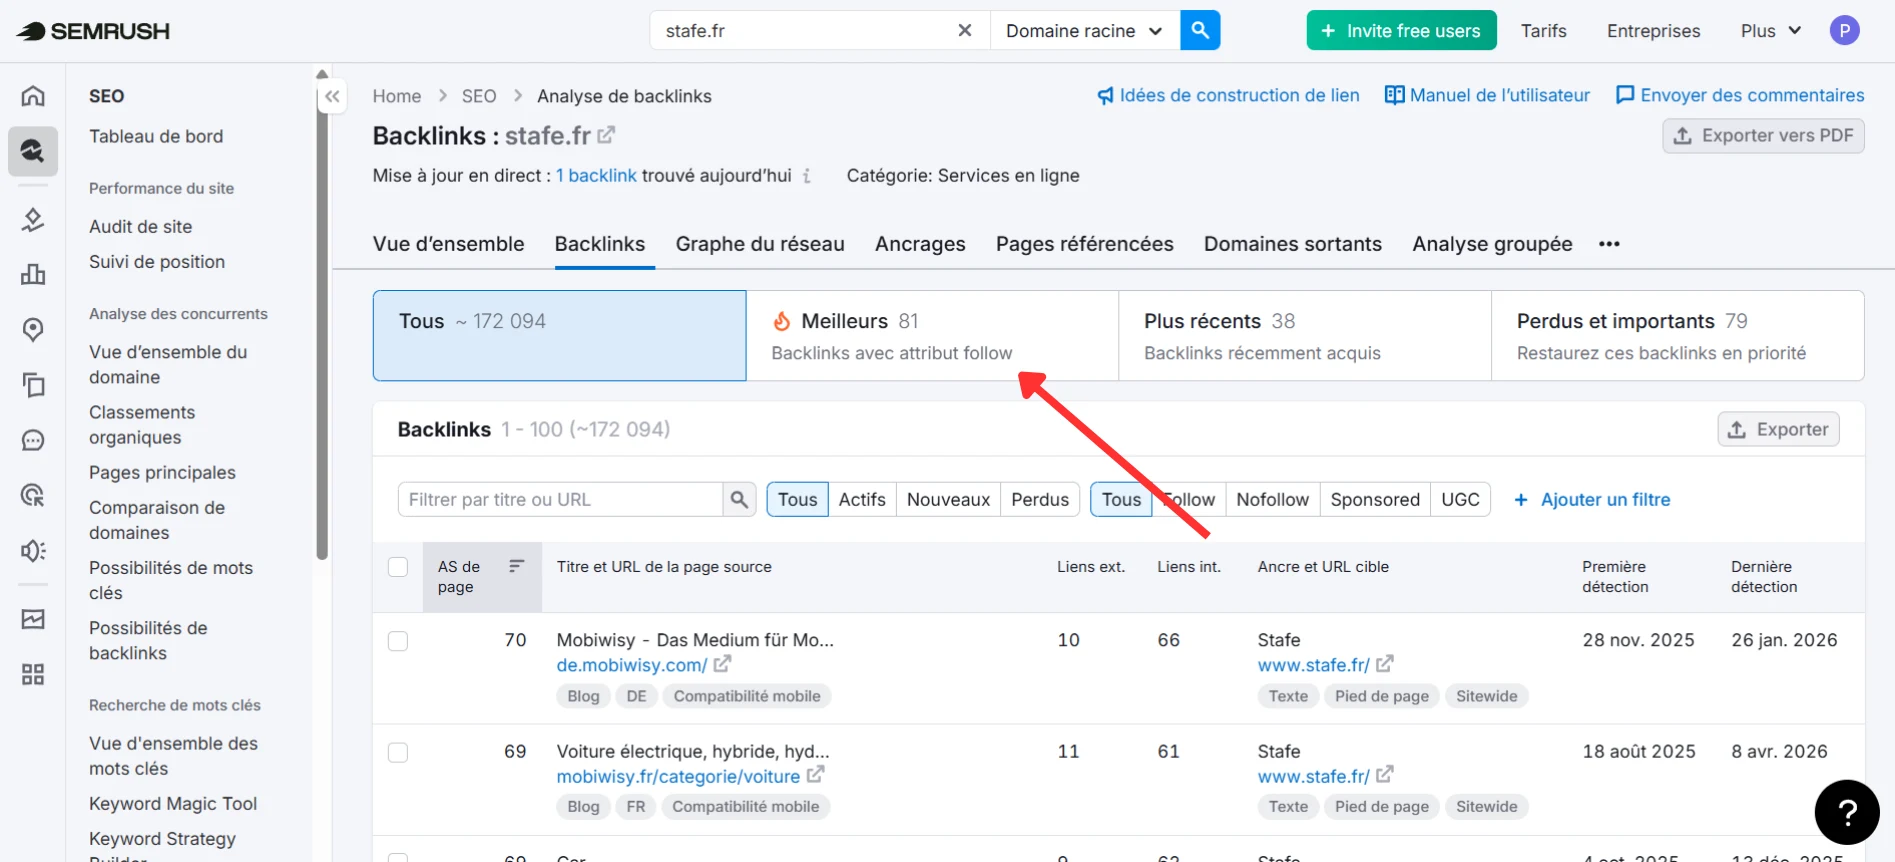Select the SEO toolkit sidebar icon
Screen dimensions: 1895x862
click(x=33, y=151)
